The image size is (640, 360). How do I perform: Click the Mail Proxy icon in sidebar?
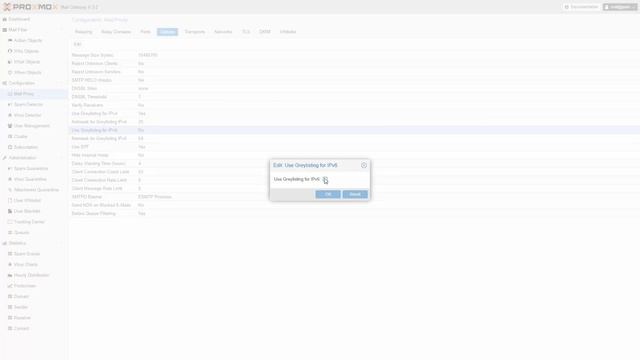tap(10, 94)
